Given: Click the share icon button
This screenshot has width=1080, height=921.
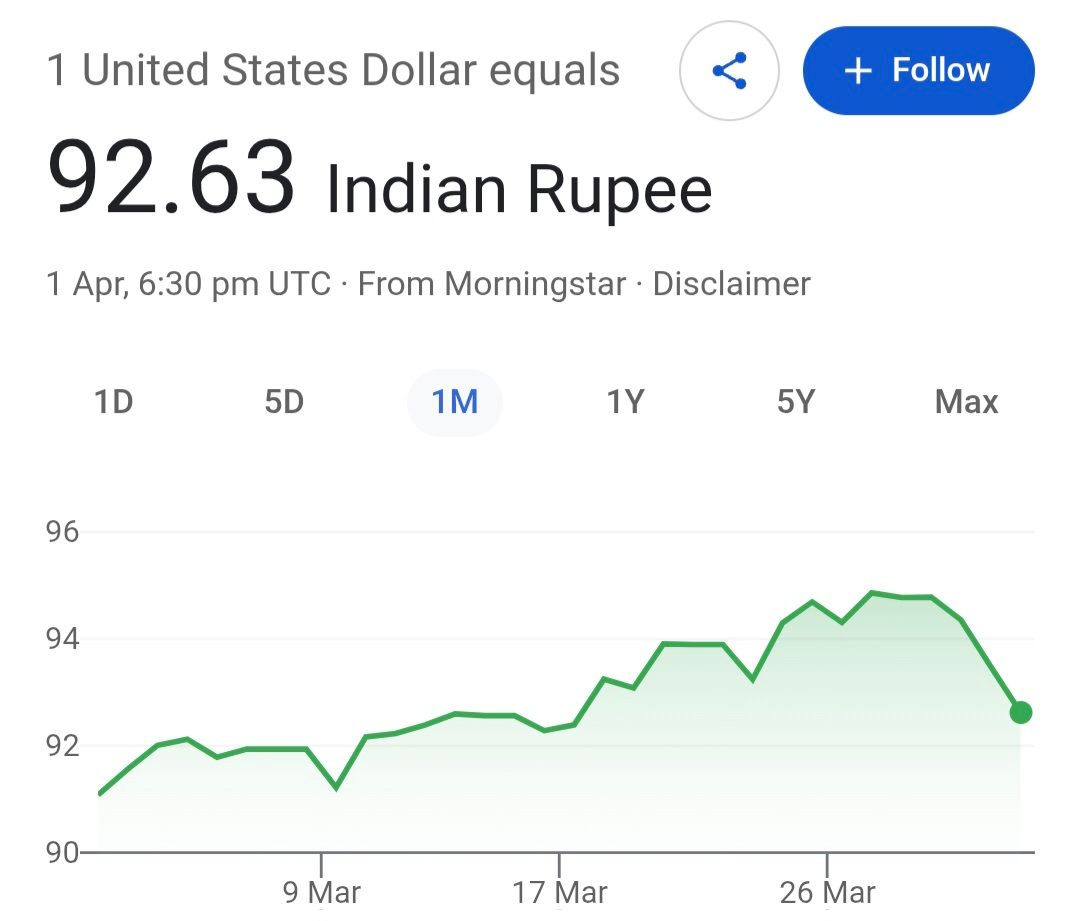Looking at the screenshot, I should tap(729, 71).
